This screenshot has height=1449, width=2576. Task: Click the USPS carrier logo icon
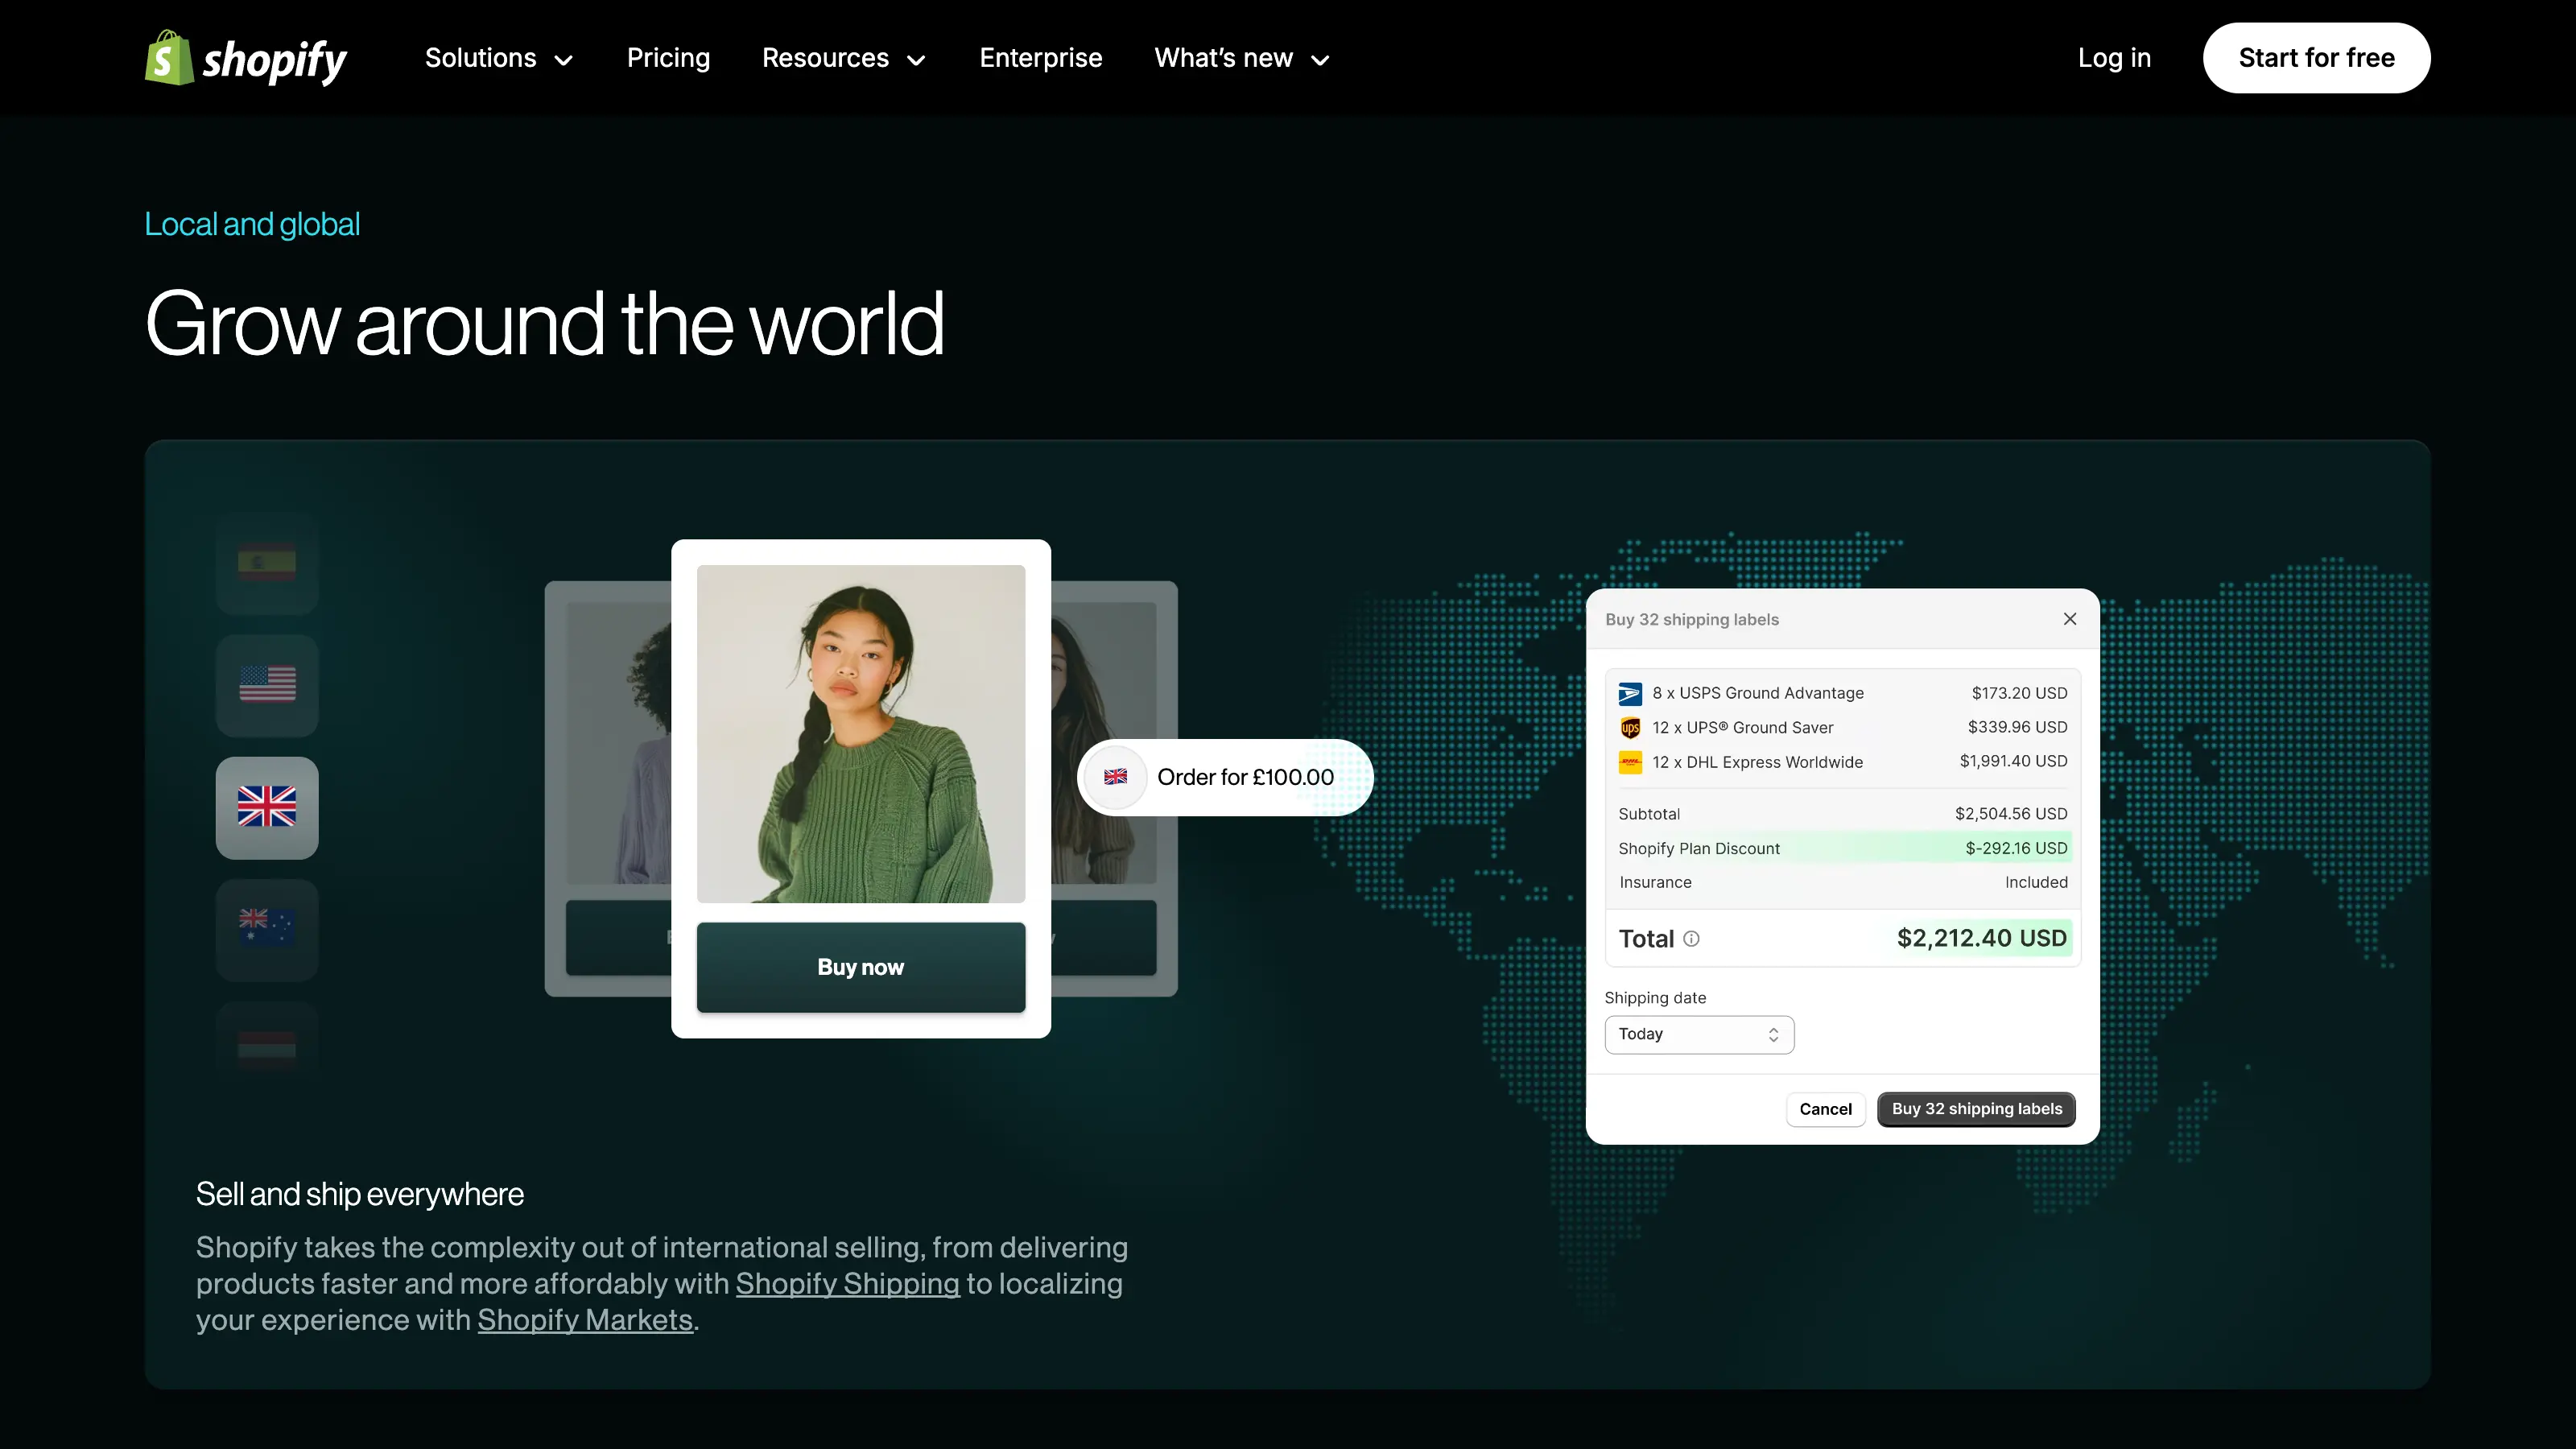(x=1630, y=693)
